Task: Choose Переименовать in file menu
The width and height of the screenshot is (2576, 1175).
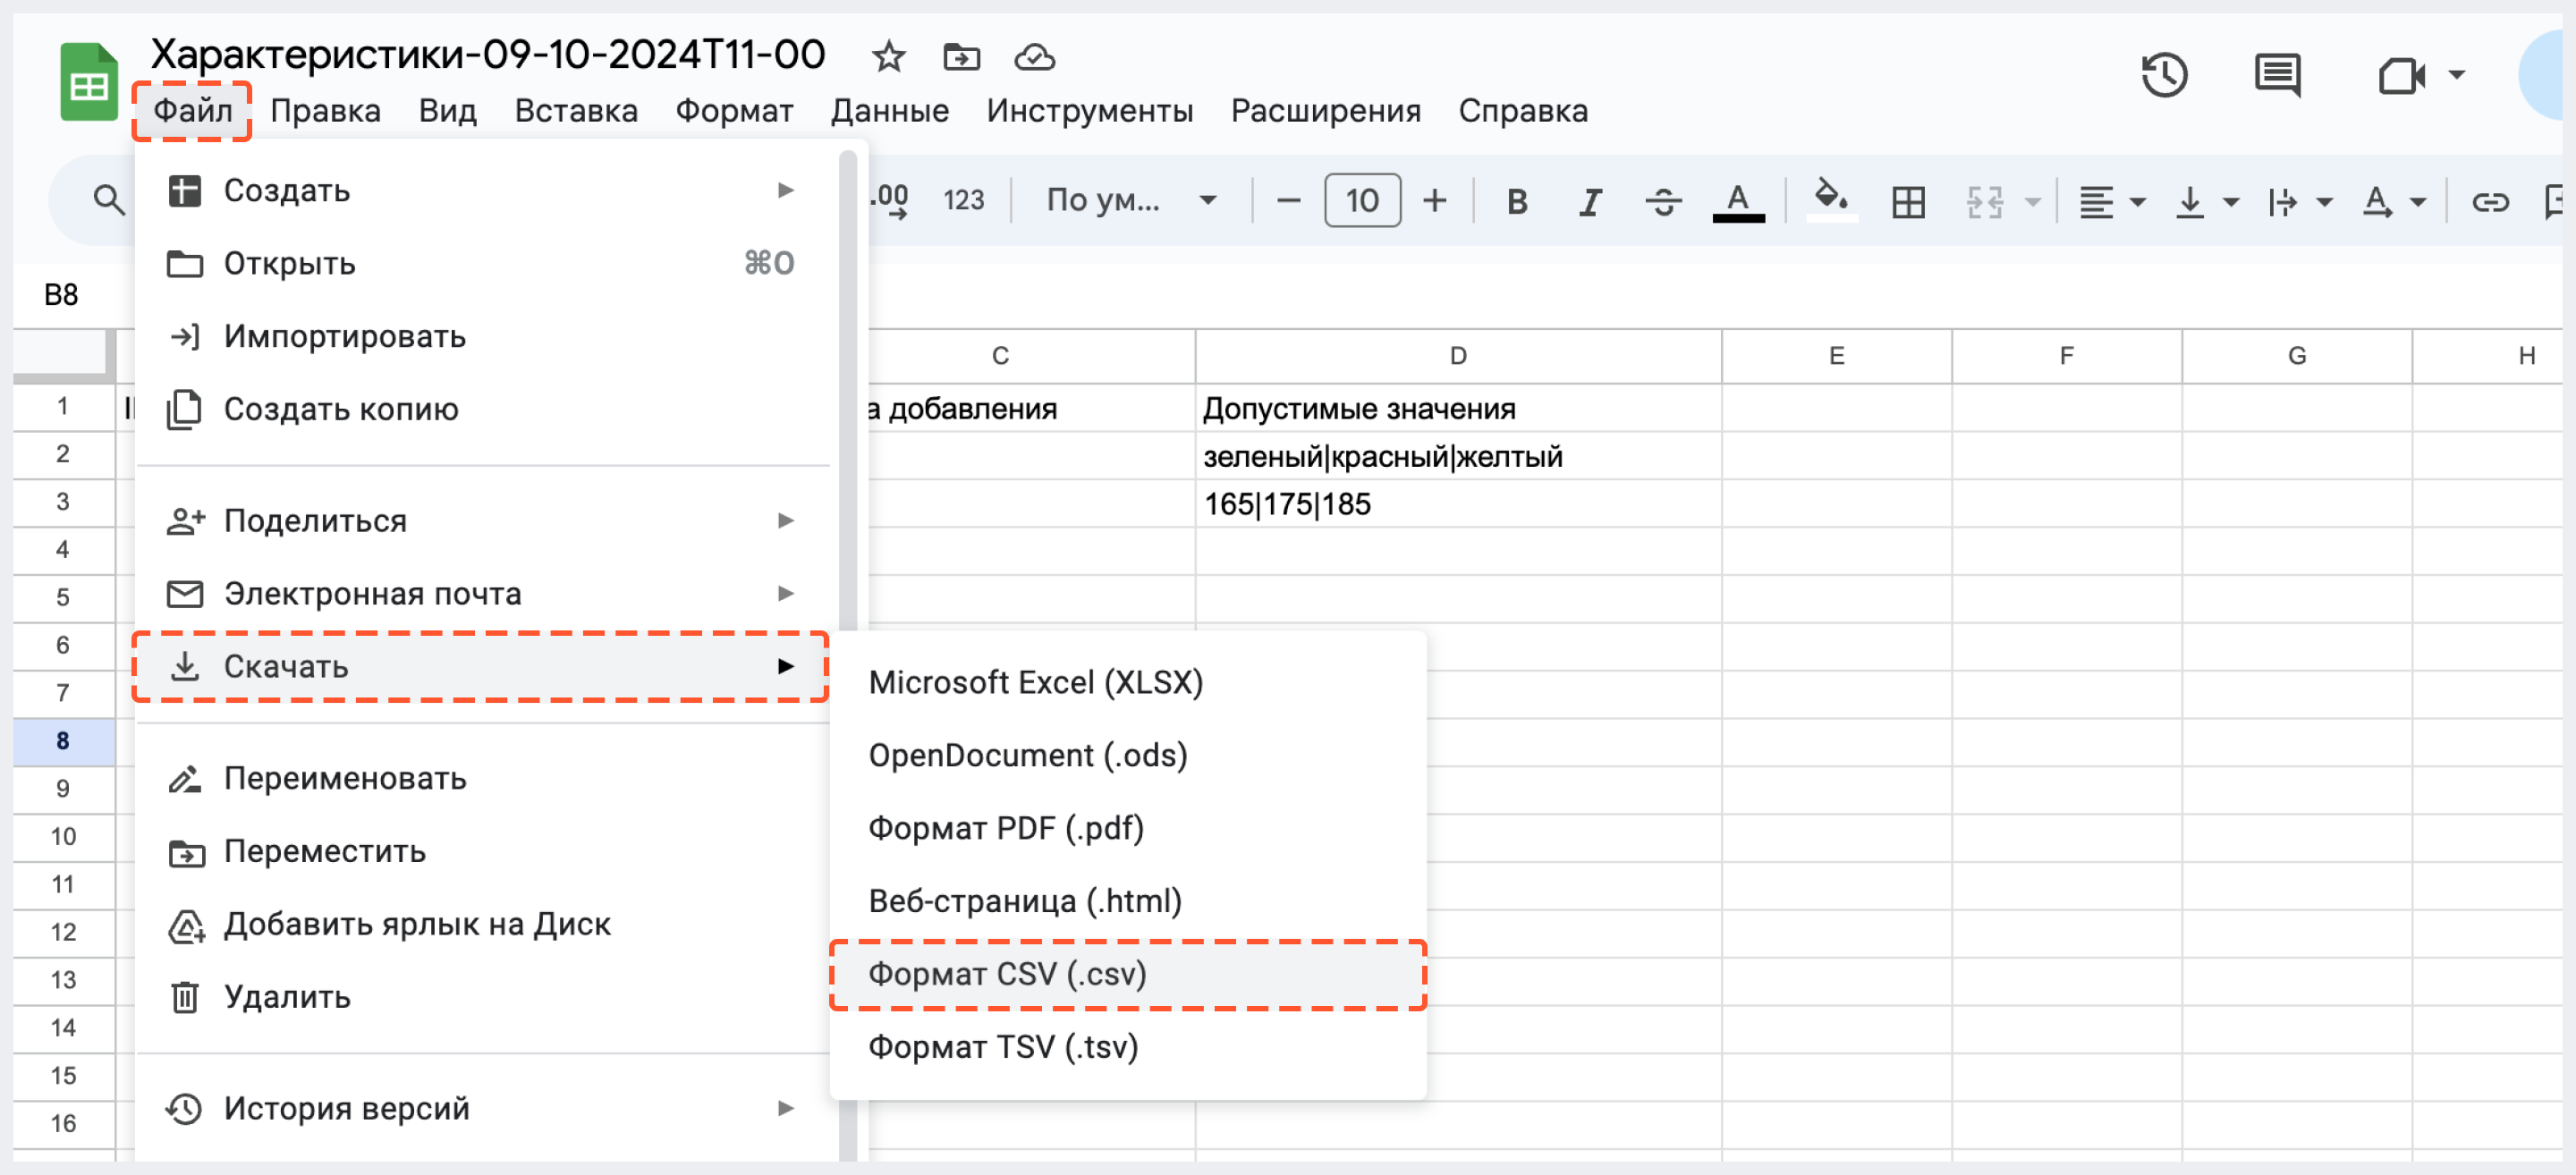Action: point(482,778)
